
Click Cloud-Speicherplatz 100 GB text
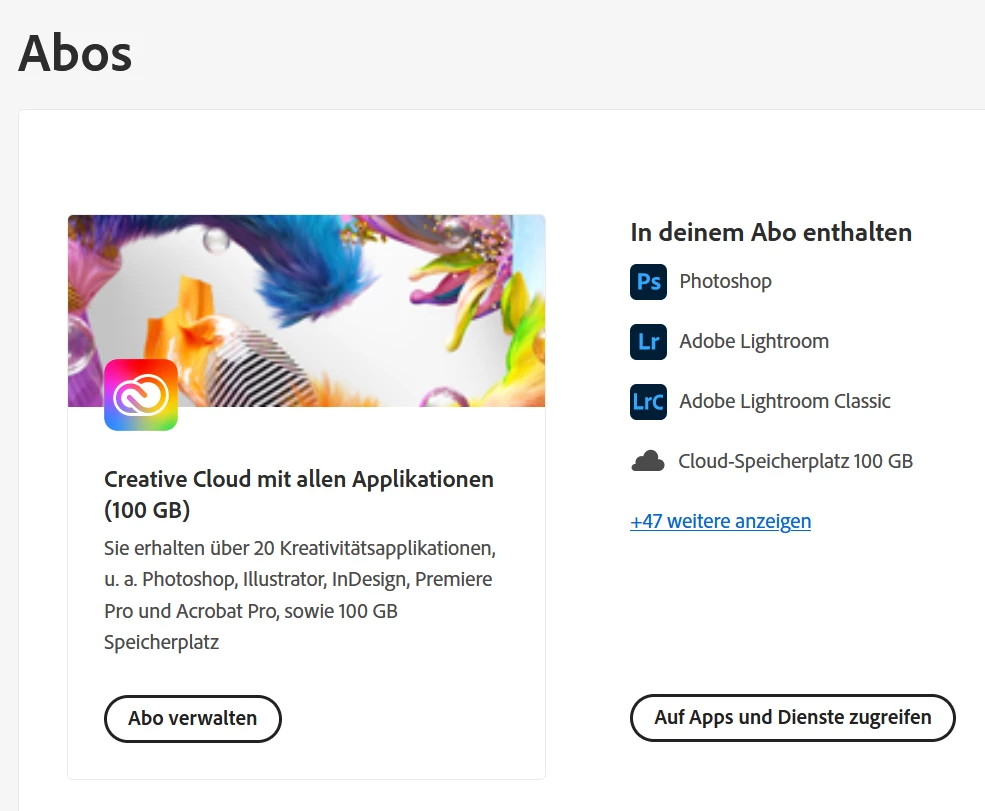point(795,461)
